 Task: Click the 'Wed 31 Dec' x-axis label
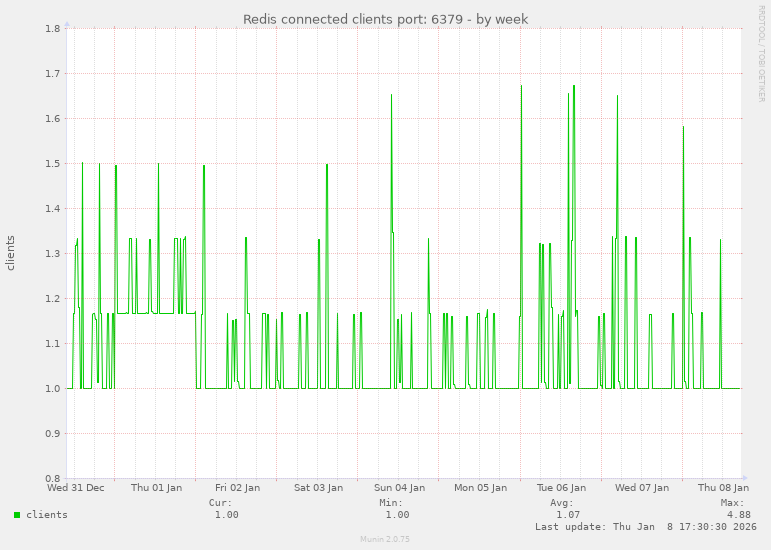pyautogui.click(x=76, y=488)
